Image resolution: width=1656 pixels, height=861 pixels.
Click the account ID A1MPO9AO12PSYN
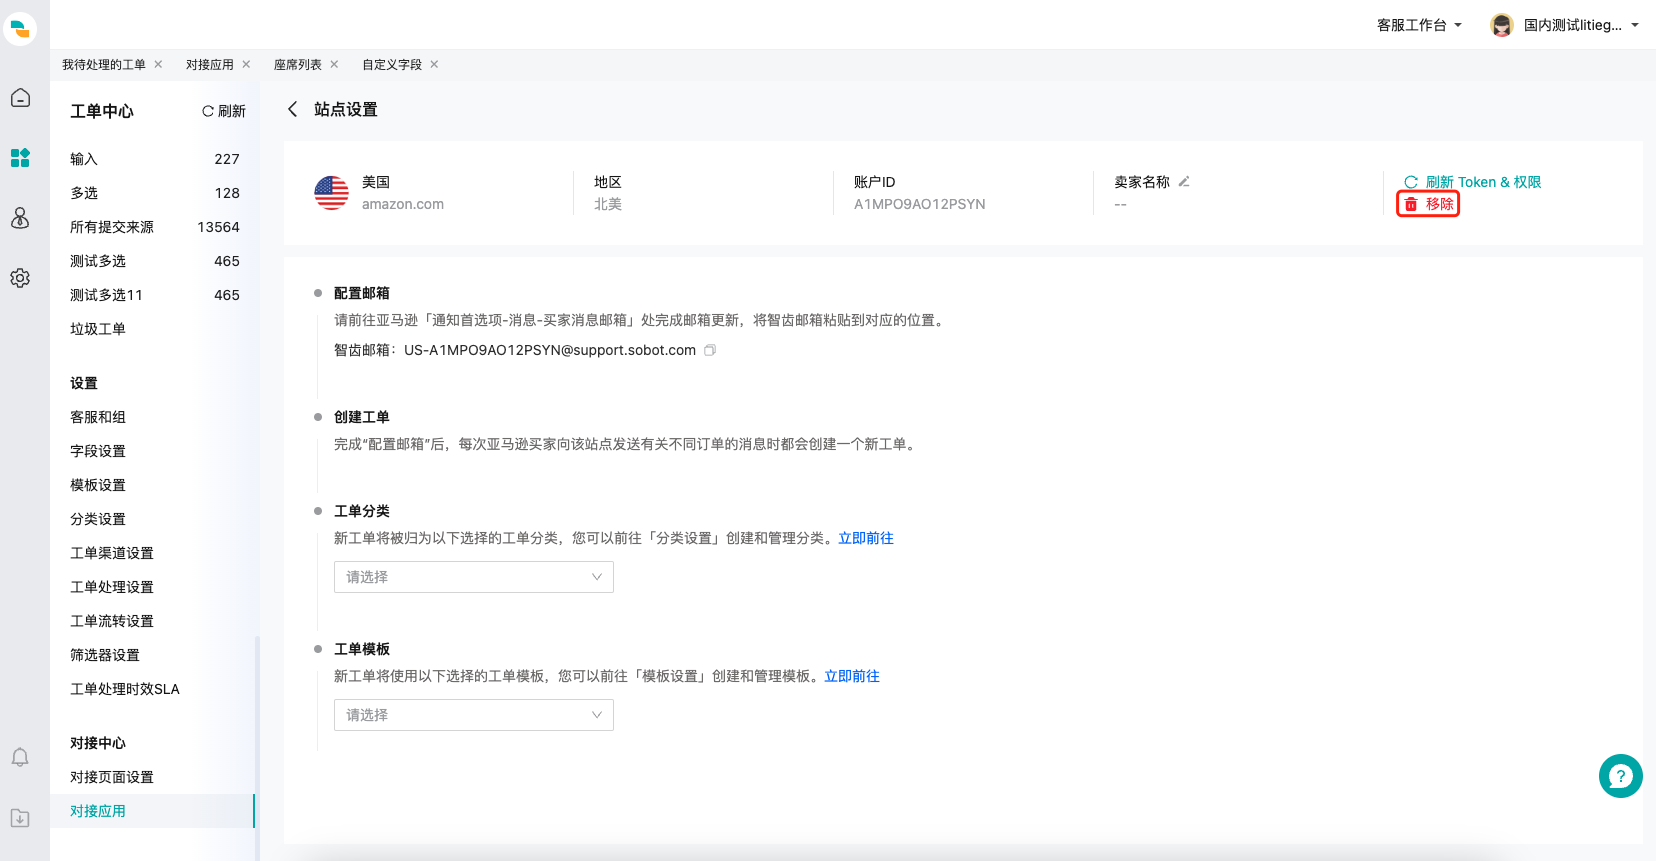[920, 204]
